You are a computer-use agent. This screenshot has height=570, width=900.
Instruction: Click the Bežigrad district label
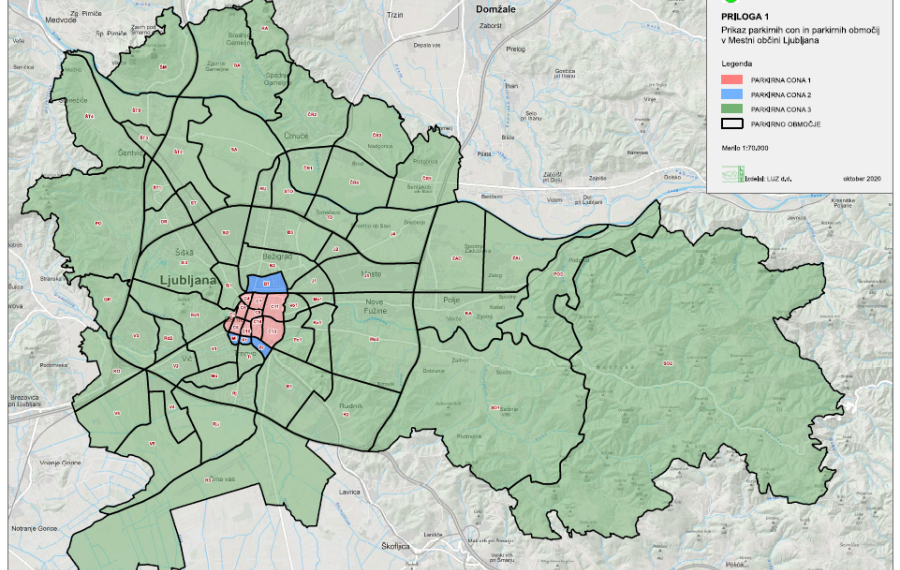pos(267,257)
